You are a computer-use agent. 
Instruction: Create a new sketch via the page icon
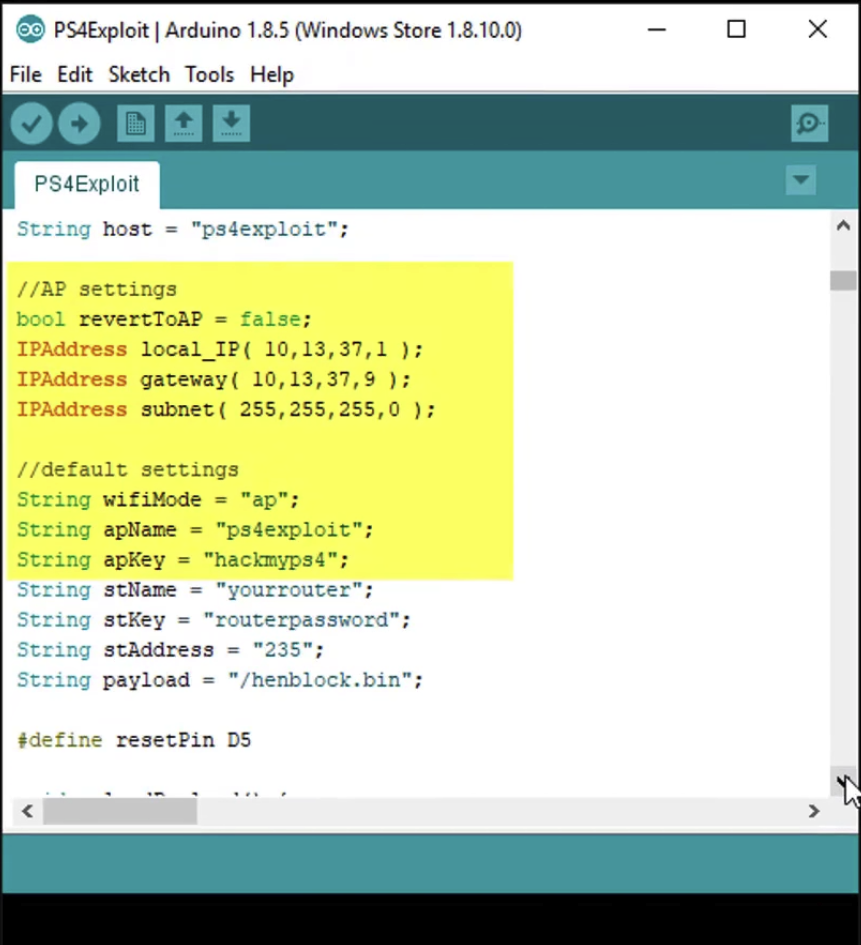pyautogui.click(x=136, y=124)
